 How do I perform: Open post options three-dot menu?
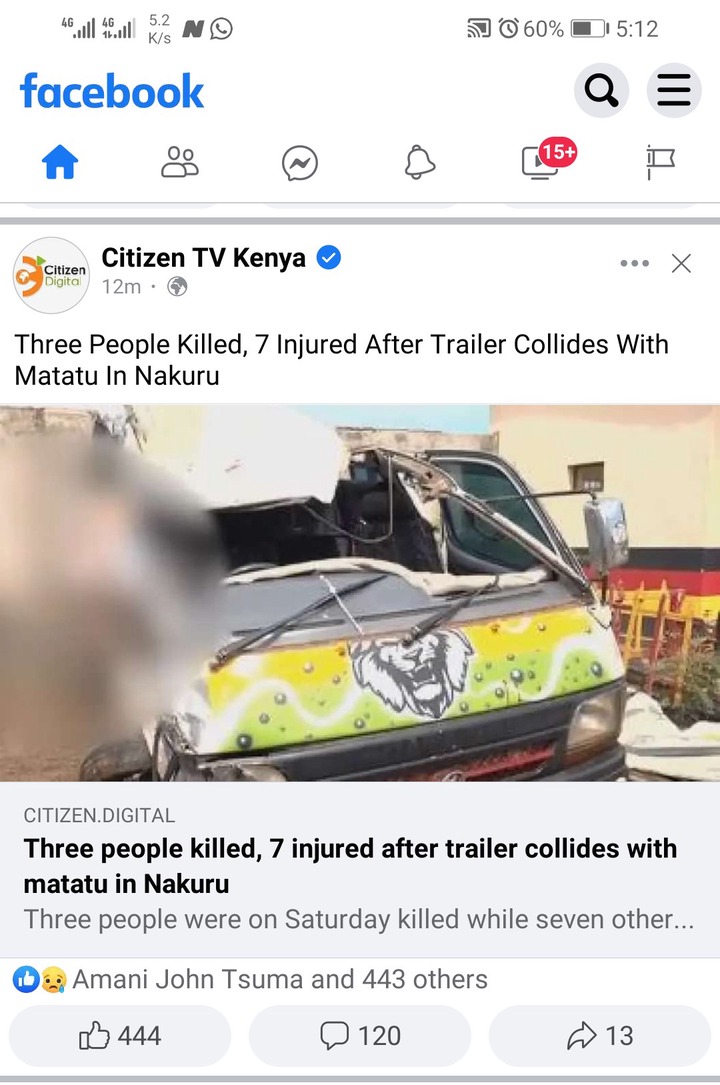click(634, 263)
